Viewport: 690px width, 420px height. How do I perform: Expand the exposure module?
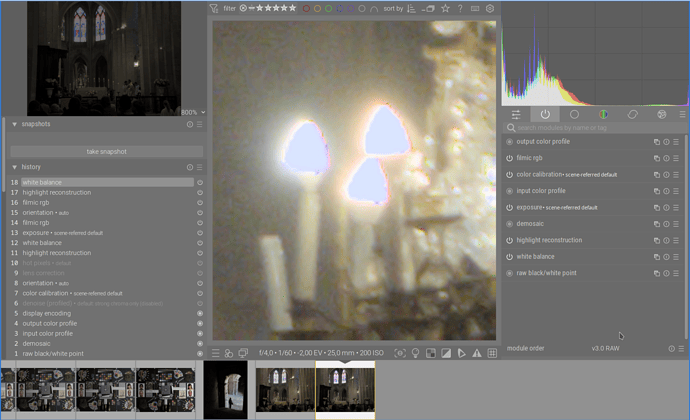pos(557,207)
